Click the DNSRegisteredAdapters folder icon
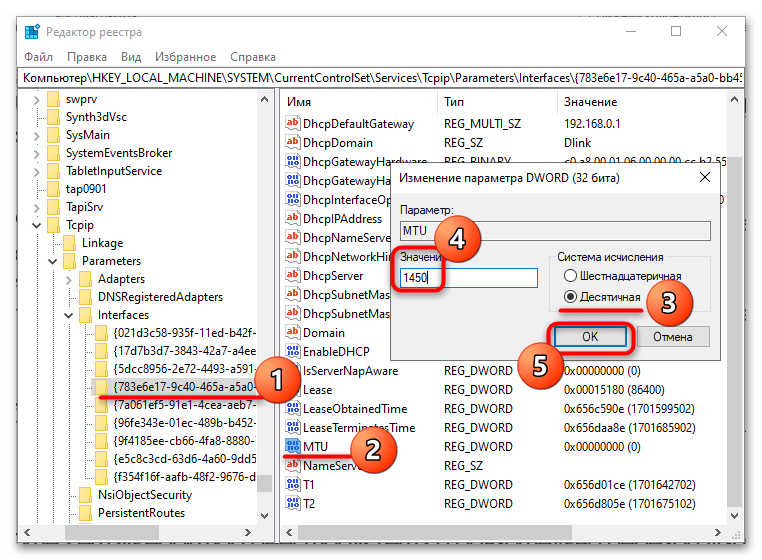This screenshot has width=762, height=560. (x=85, y=297)
